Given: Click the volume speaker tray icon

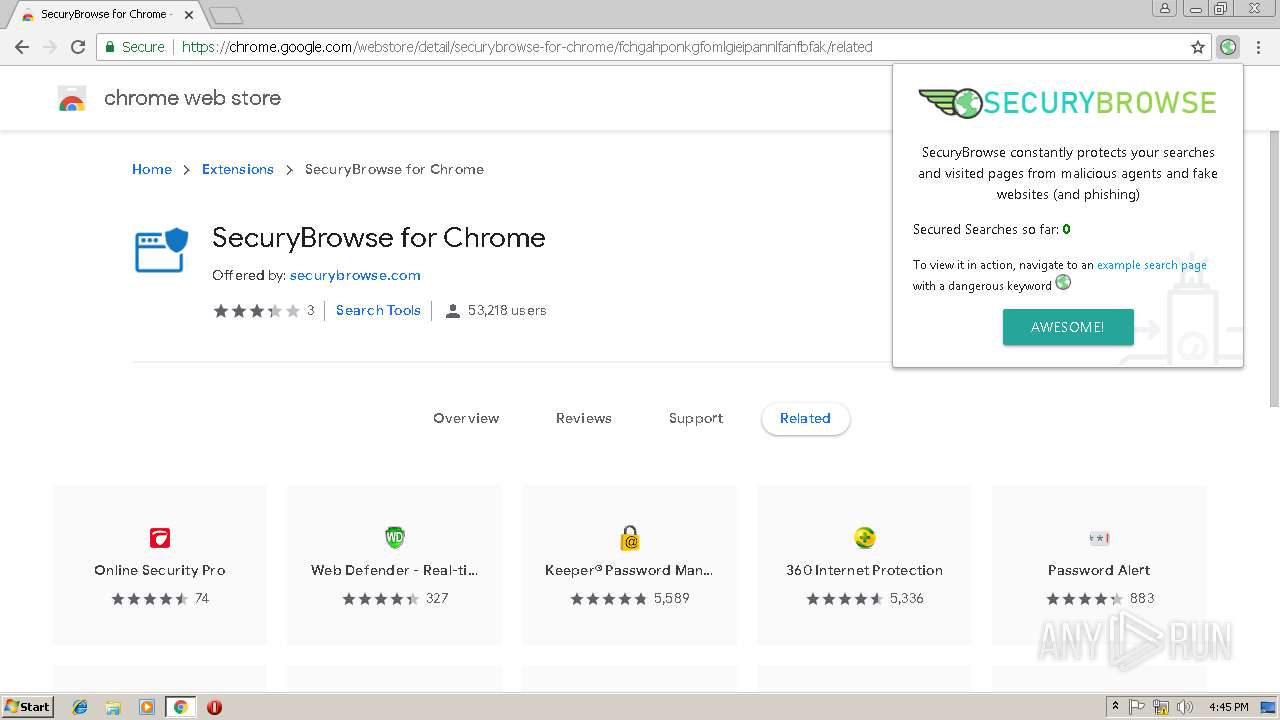Looking at the screenshot, I should click(1184, 707).
